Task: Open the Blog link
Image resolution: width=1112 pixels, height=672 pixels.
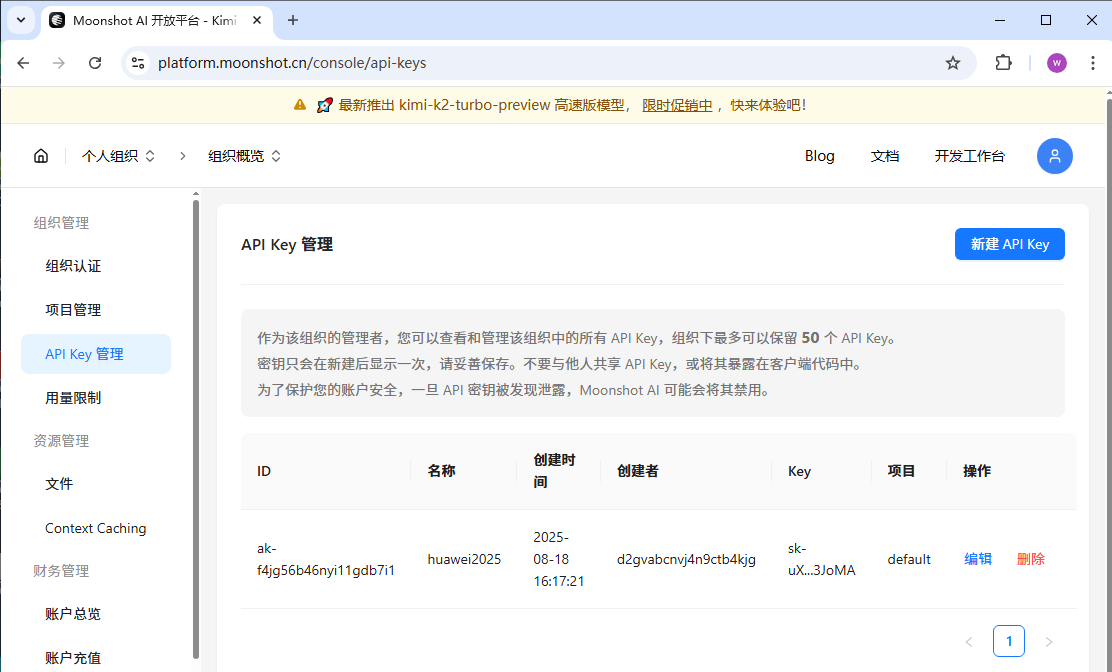Action: [819, 156]
